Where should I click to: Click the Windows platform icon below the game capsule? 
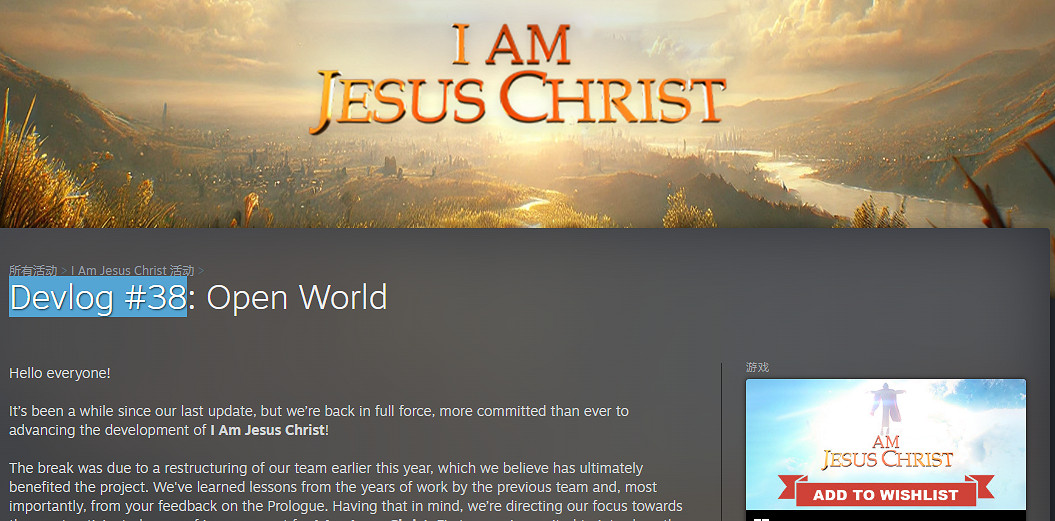tap(761, 518)
